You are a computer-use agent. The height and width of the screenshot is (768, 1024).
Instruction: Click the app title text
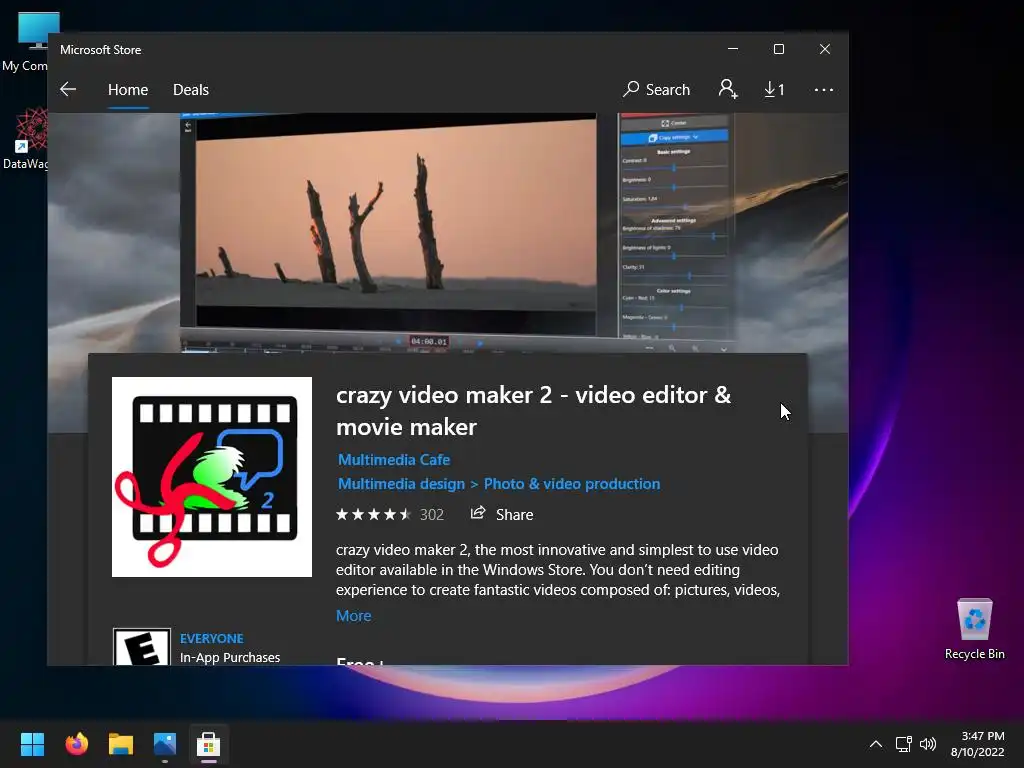pos(533,411)
